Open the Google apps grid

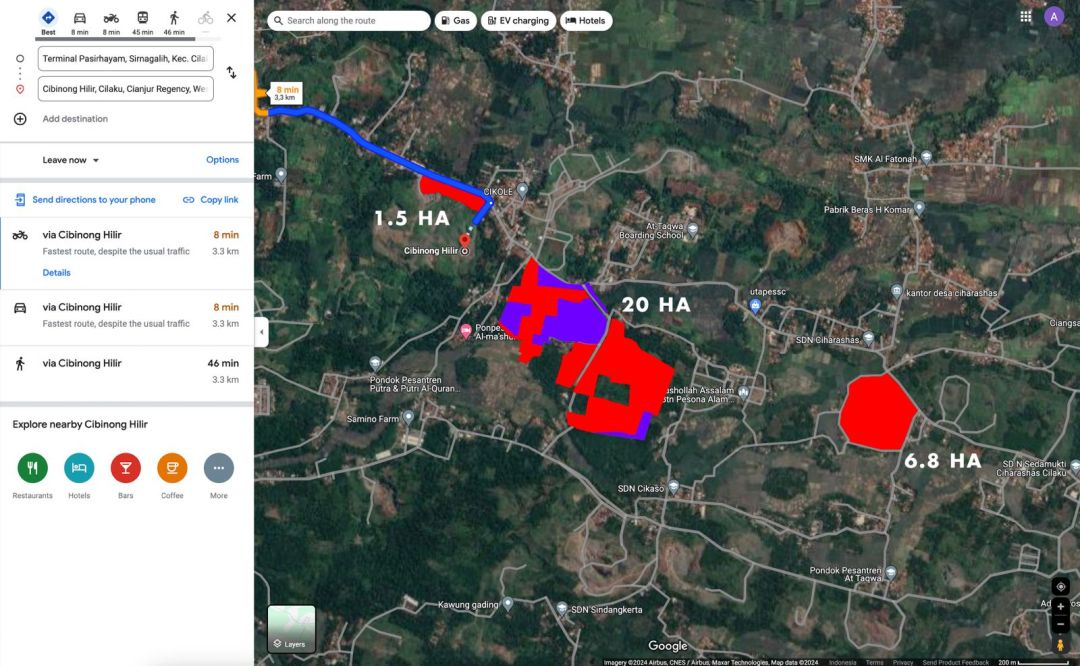point(1025,17)
